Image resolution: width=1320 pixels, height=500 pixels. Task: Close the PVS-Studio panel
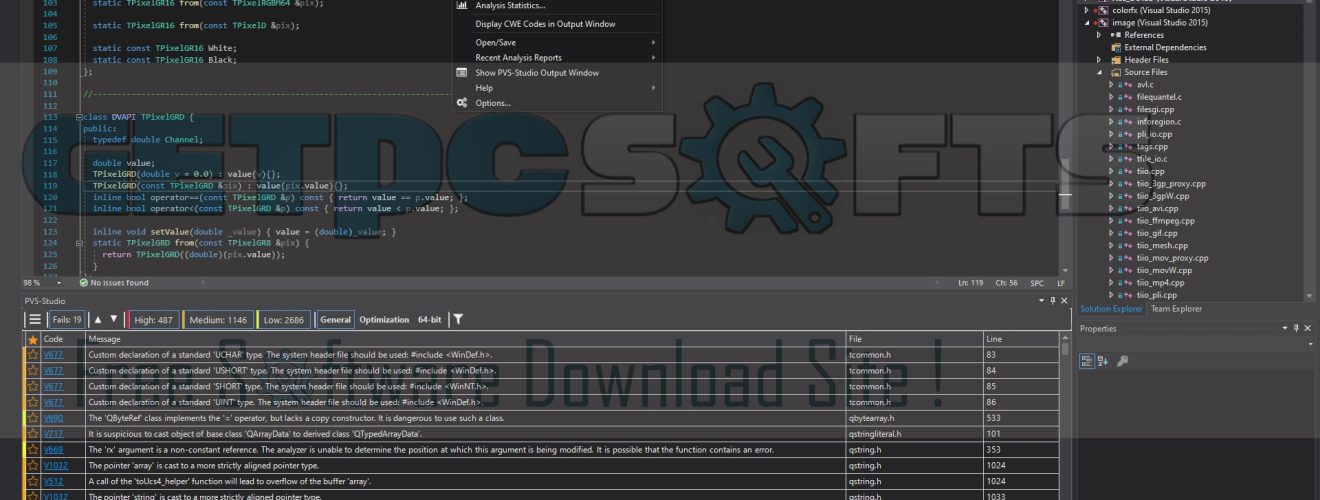1064,300
